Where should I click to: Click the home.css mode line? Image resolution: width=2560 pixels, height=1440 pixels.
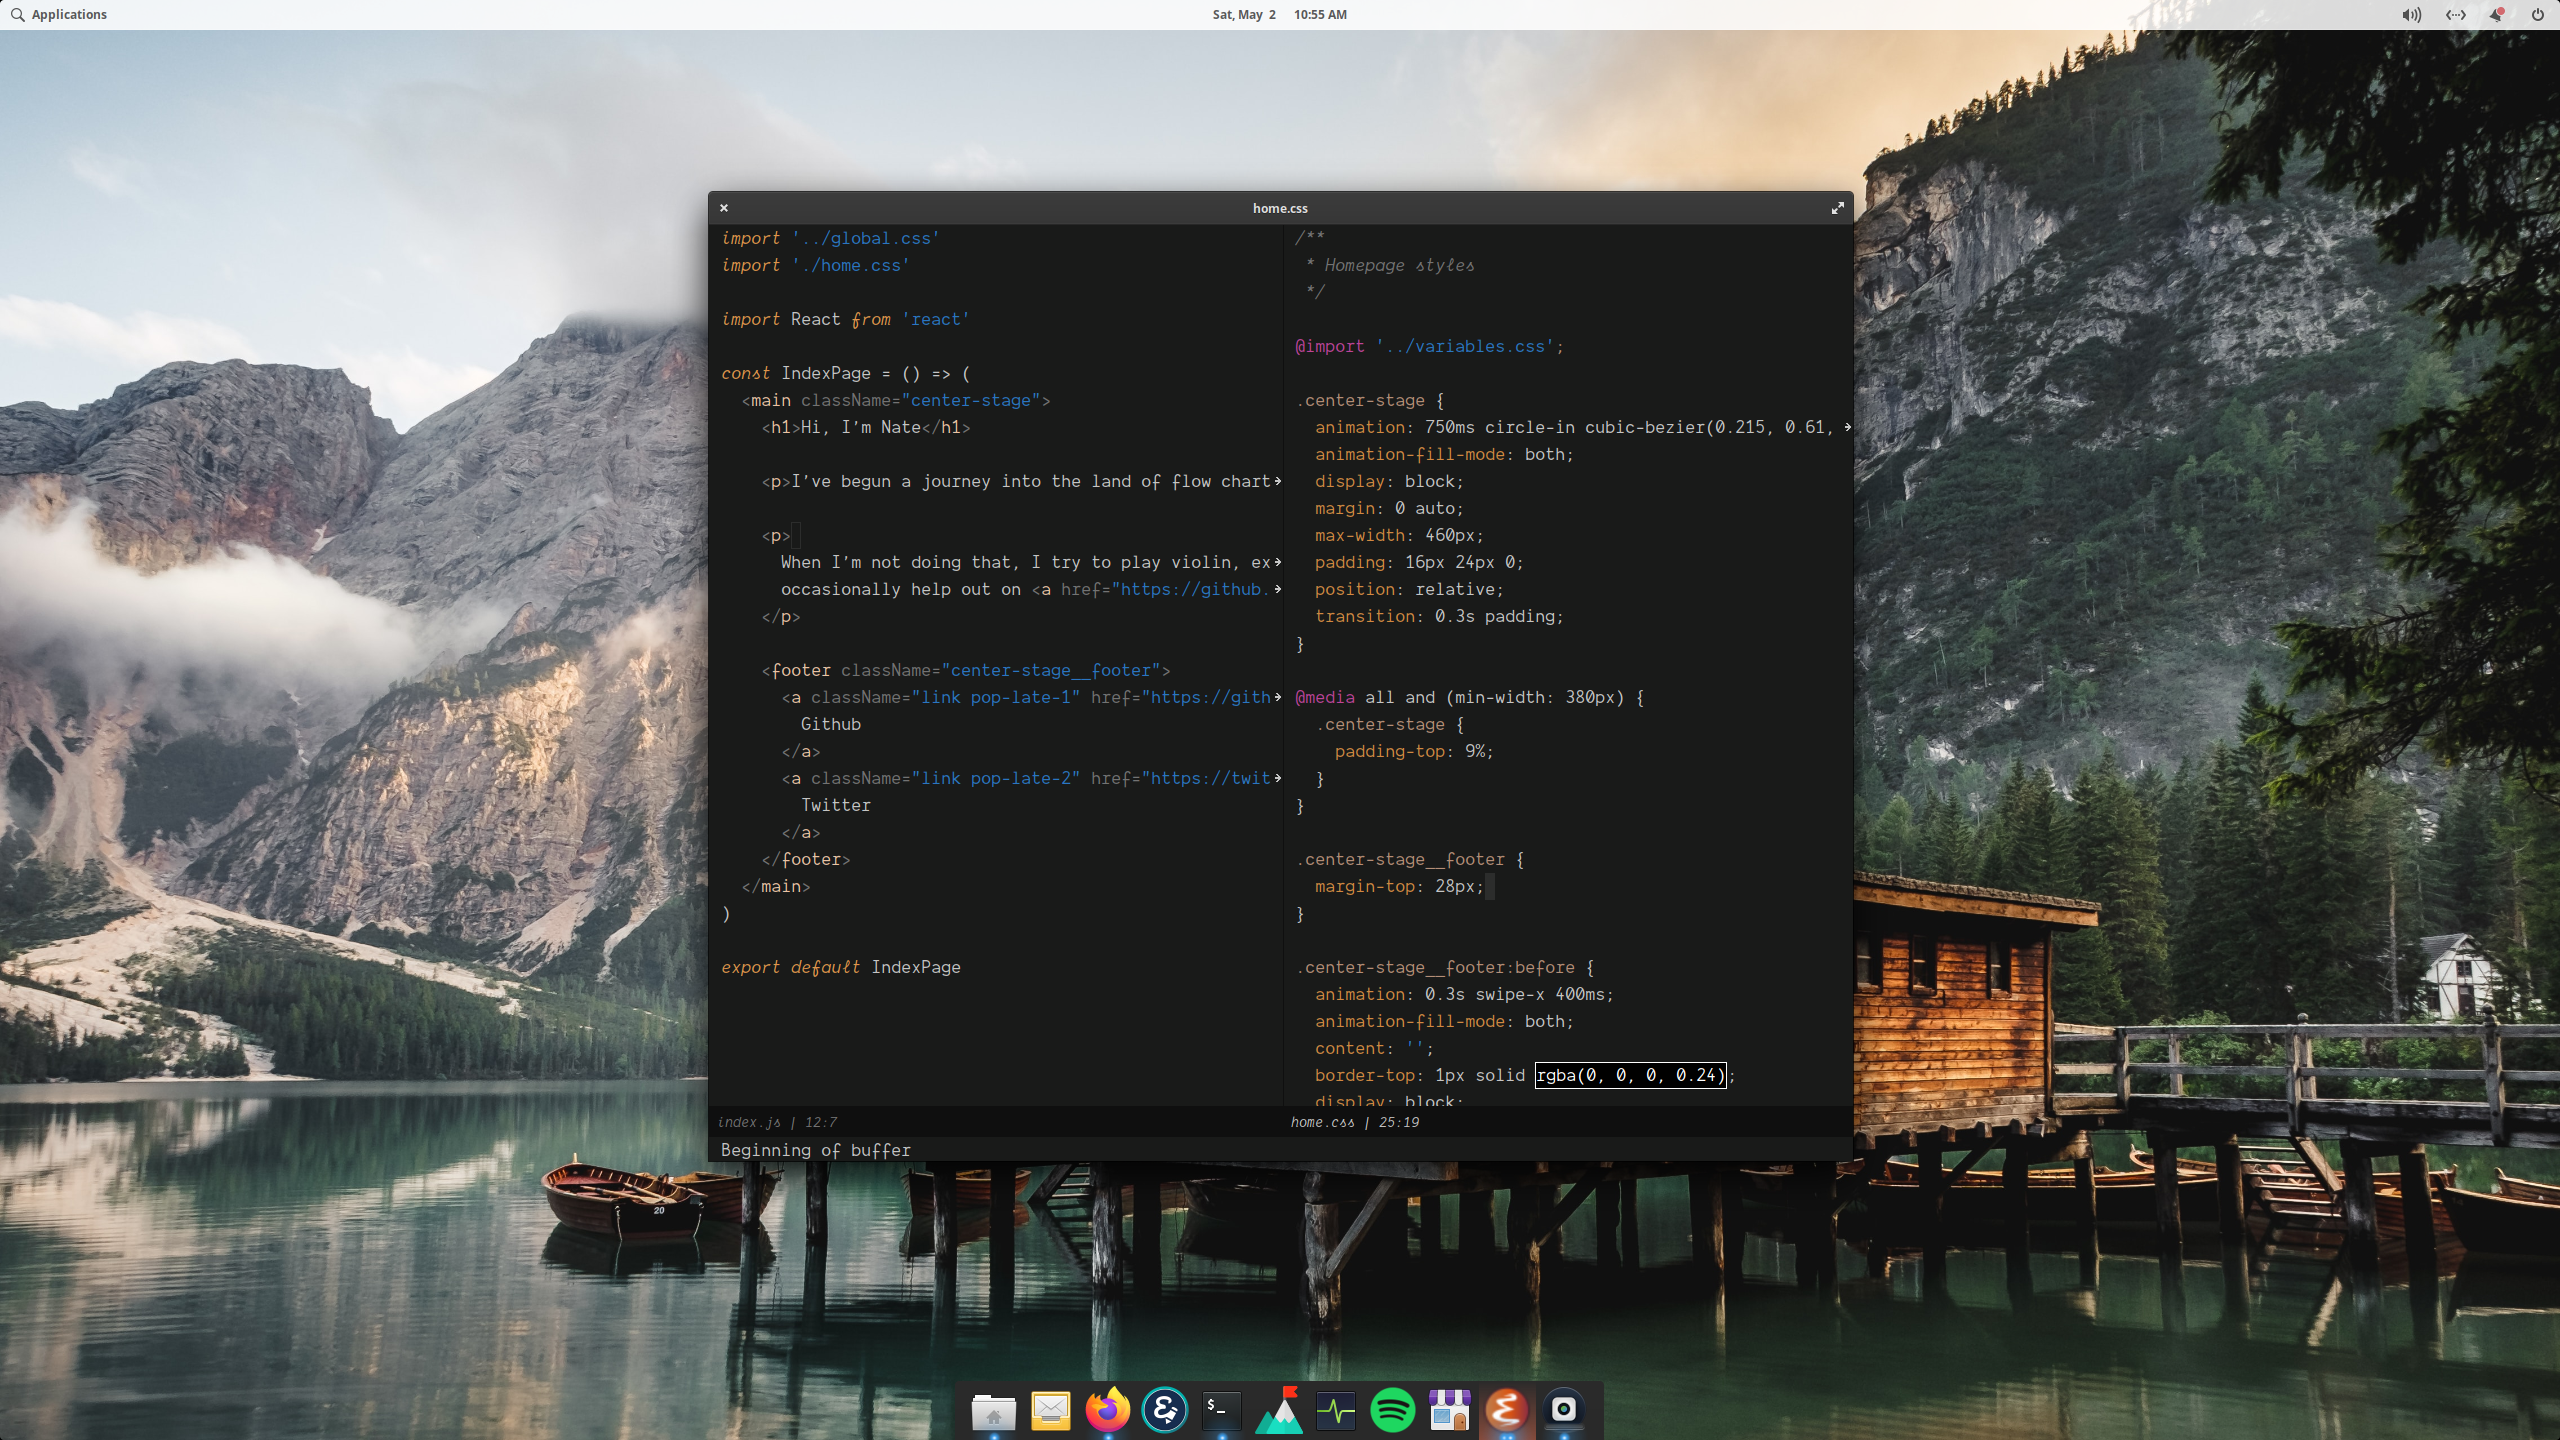(x=1354, y=1122)
